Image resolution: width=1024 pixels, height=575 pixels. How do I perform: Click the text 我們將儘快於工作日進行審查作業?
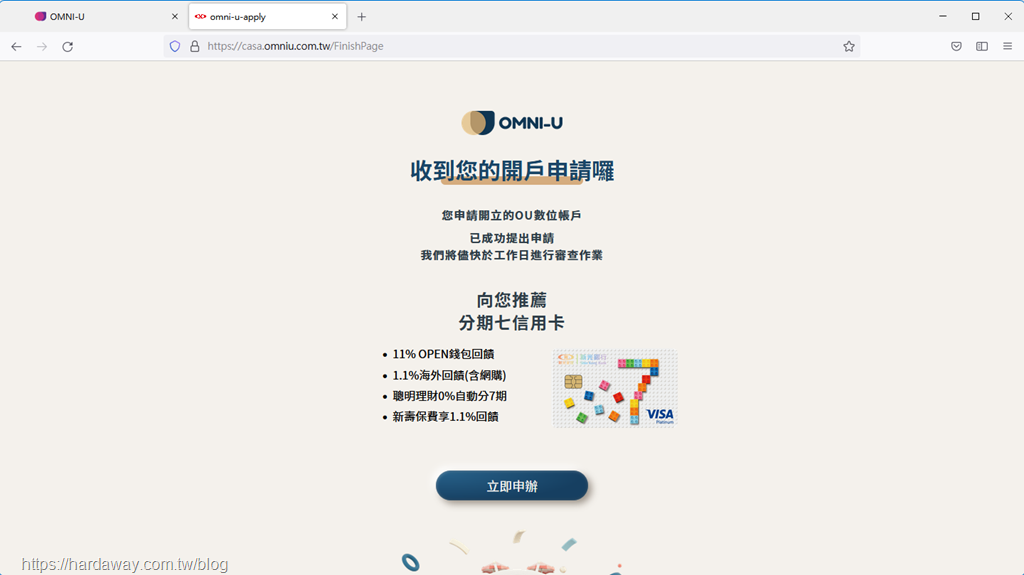(511, 255)
